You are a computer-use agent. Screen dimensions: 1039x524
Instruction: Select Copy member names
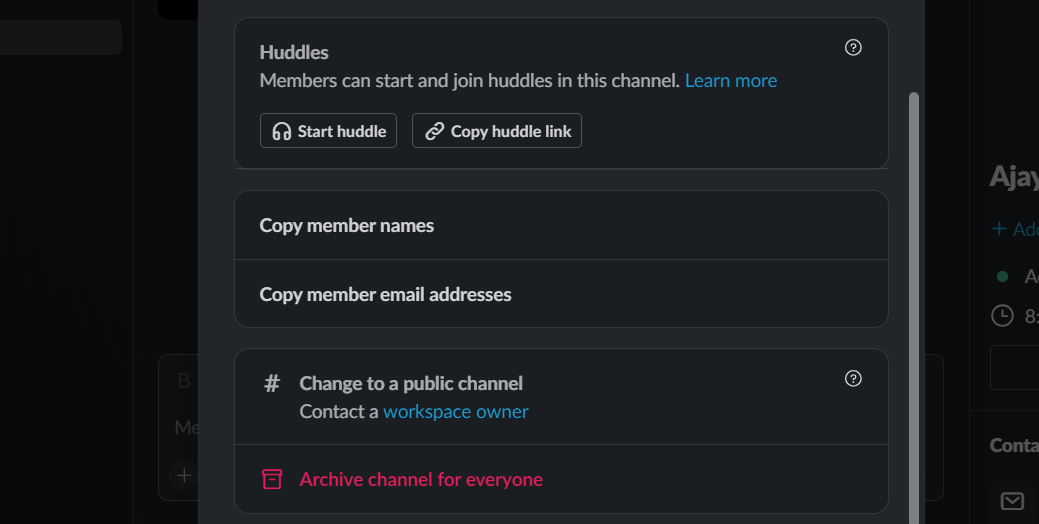tap(347, 226)
